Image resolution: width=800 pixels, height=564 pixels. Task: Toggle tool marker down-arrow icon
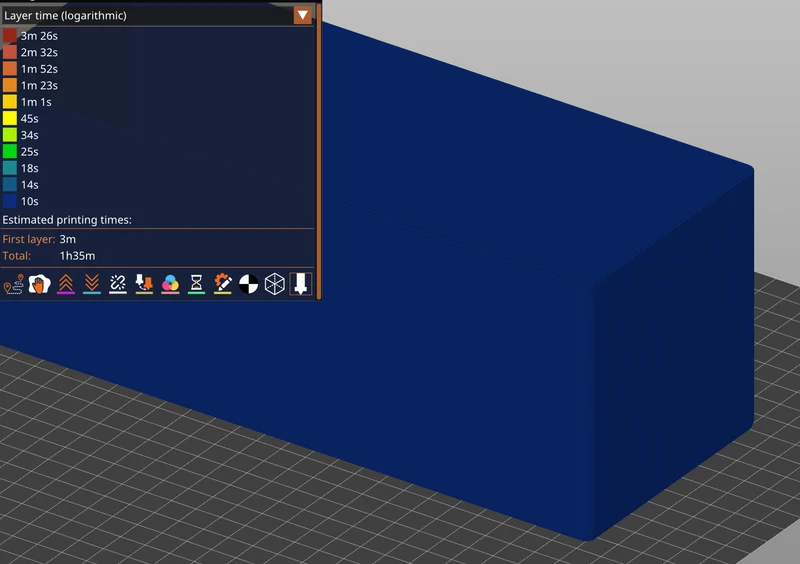coord(301,284)
